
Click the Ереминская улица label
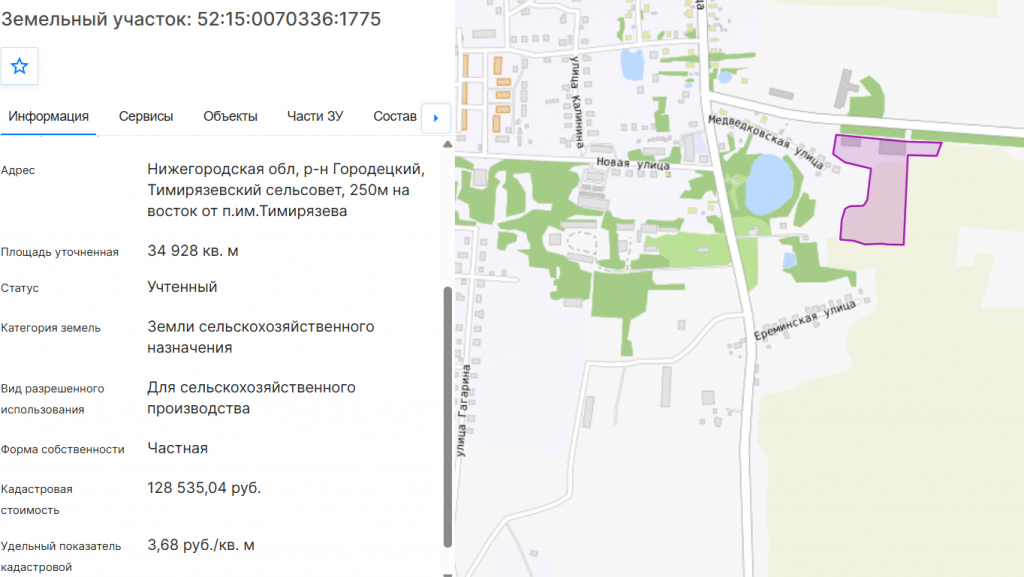tap(804, 320)
